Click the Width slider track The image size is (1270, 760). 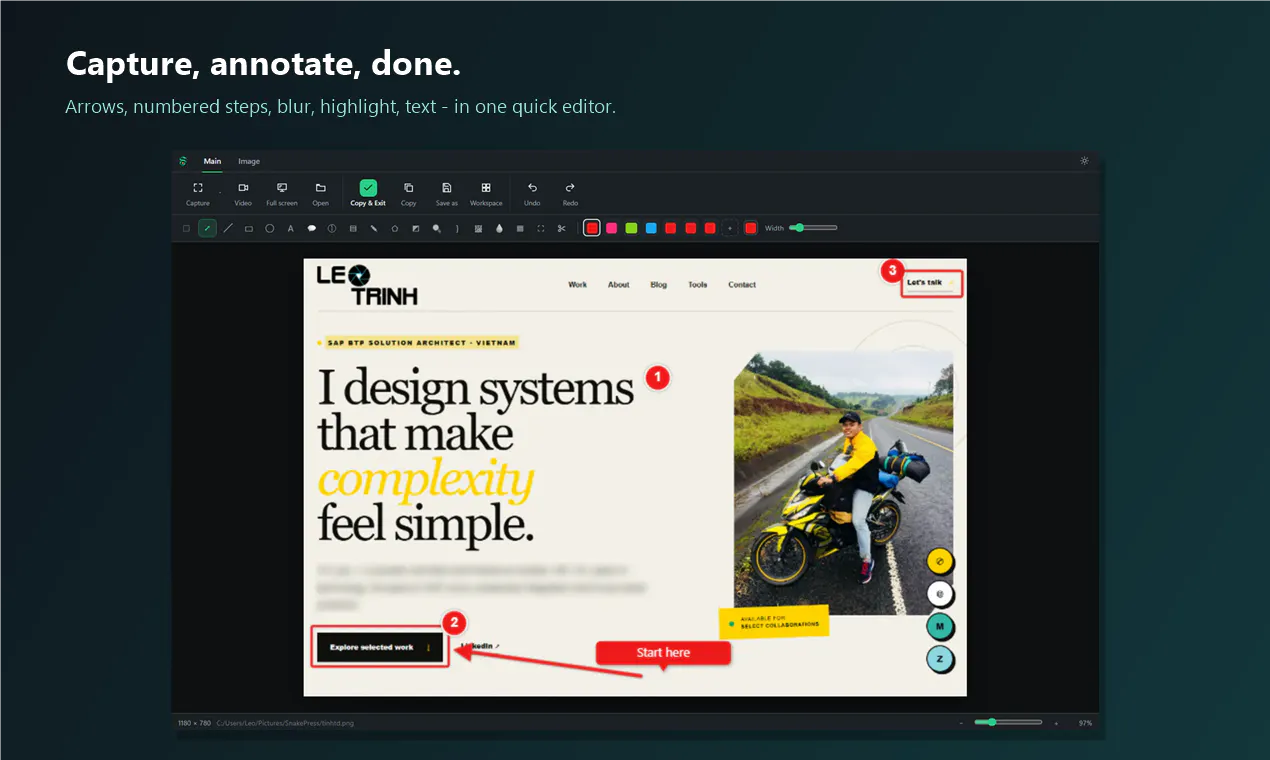pos(813,228)
